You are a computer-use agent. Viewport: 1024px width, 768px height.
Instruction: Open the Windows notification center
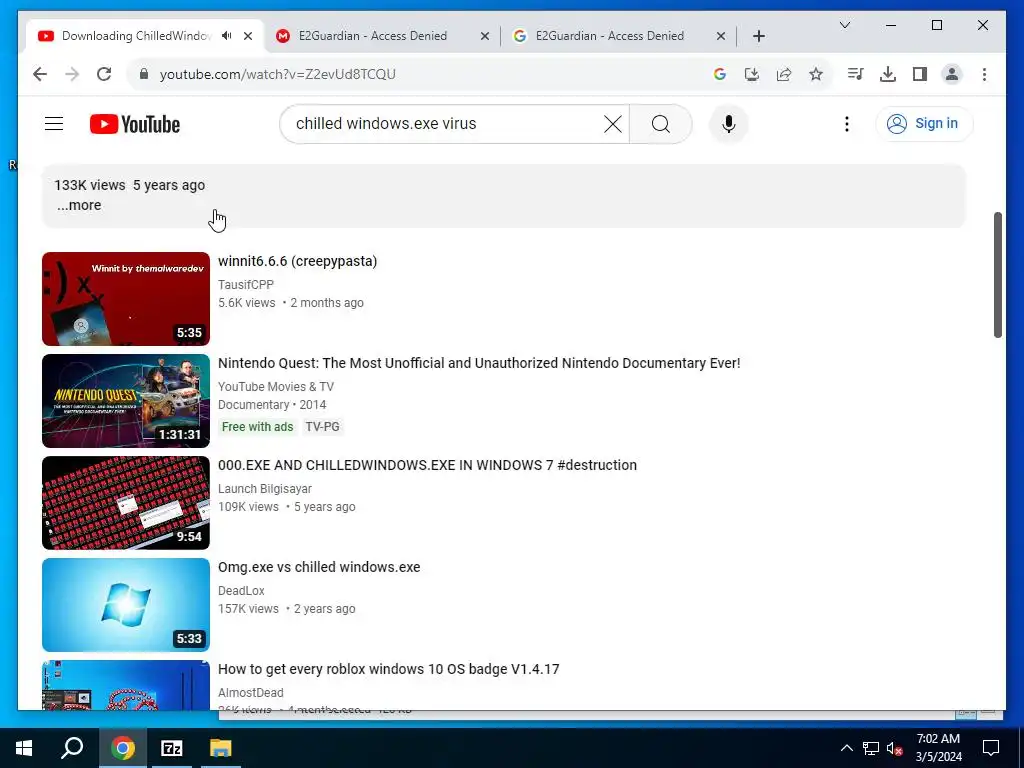coord(991,748)
